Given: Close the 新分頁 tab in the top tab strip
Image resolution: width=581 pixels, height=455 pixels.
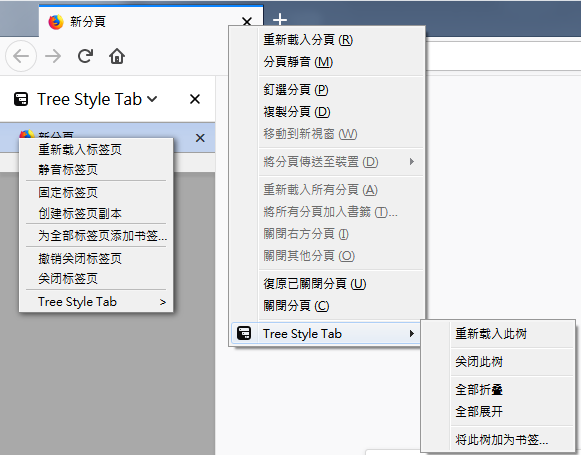Looking at the screenshot, I should (247, 22).
